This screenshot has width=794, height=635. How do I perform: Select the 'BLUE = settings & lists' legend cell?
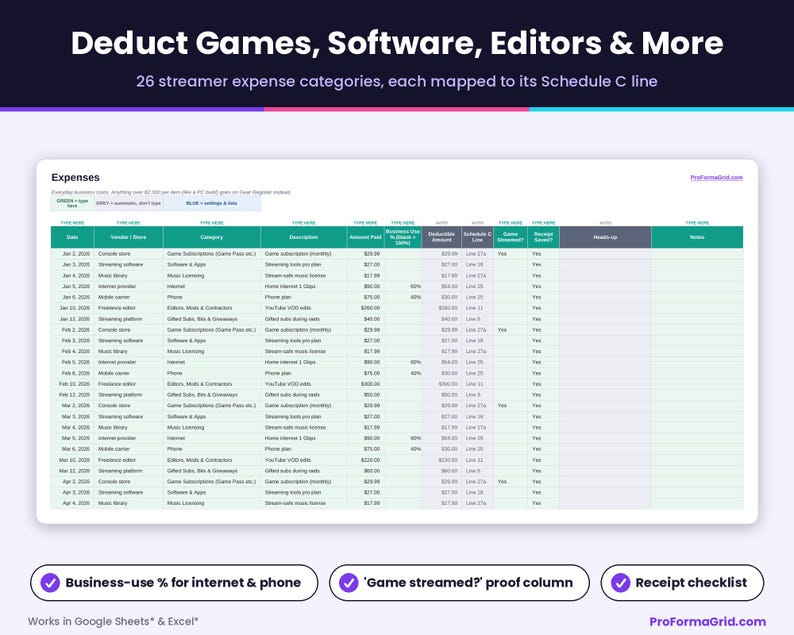click(x=212, y=203)
